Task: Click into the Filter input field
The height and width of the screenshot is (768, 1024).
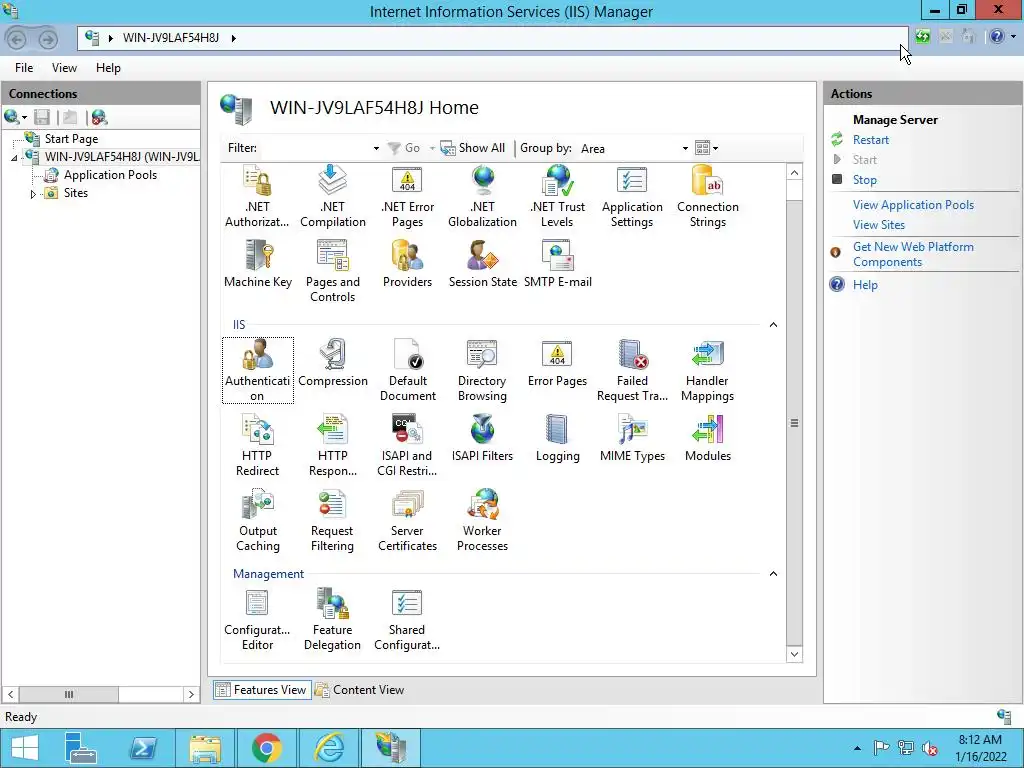Action: (315, 148)
